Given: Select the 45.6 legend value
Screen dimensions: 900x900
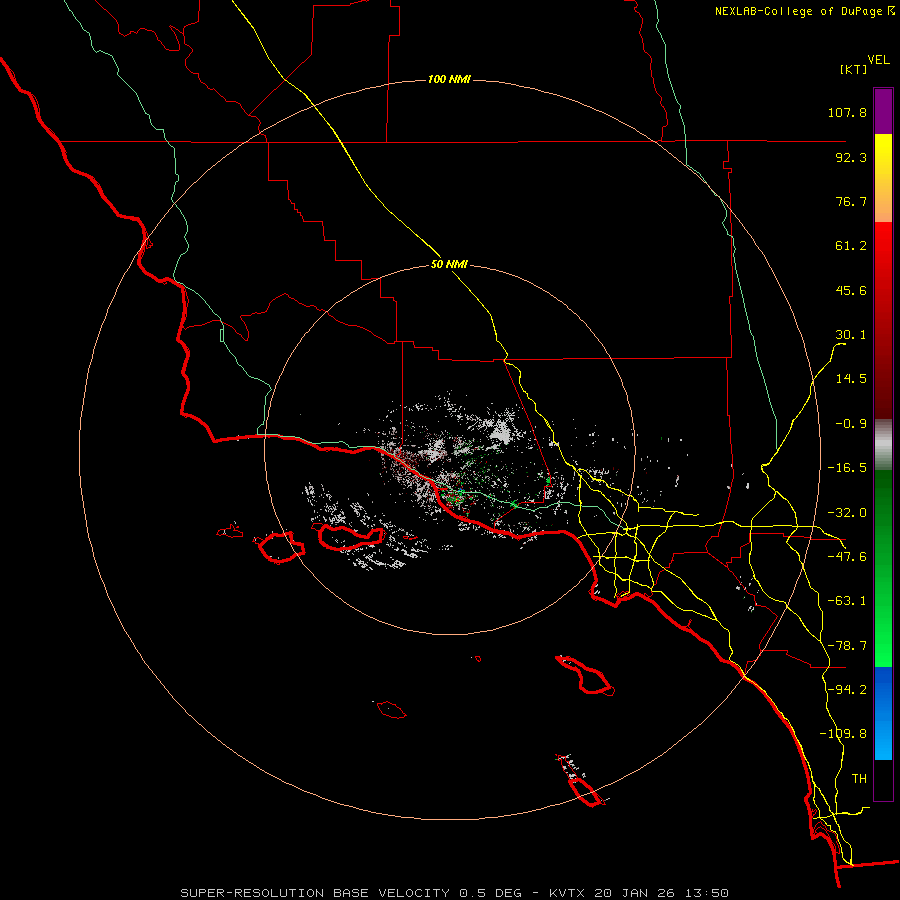Looking at the screenshot, I should 851,290.
